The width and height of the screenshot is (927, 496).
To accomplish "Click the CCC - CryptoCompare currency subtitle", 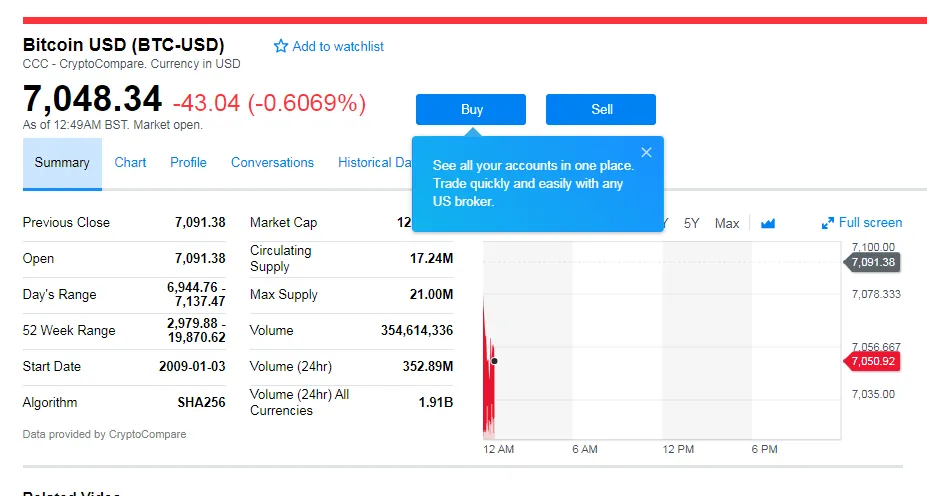I will click(132, 64).
